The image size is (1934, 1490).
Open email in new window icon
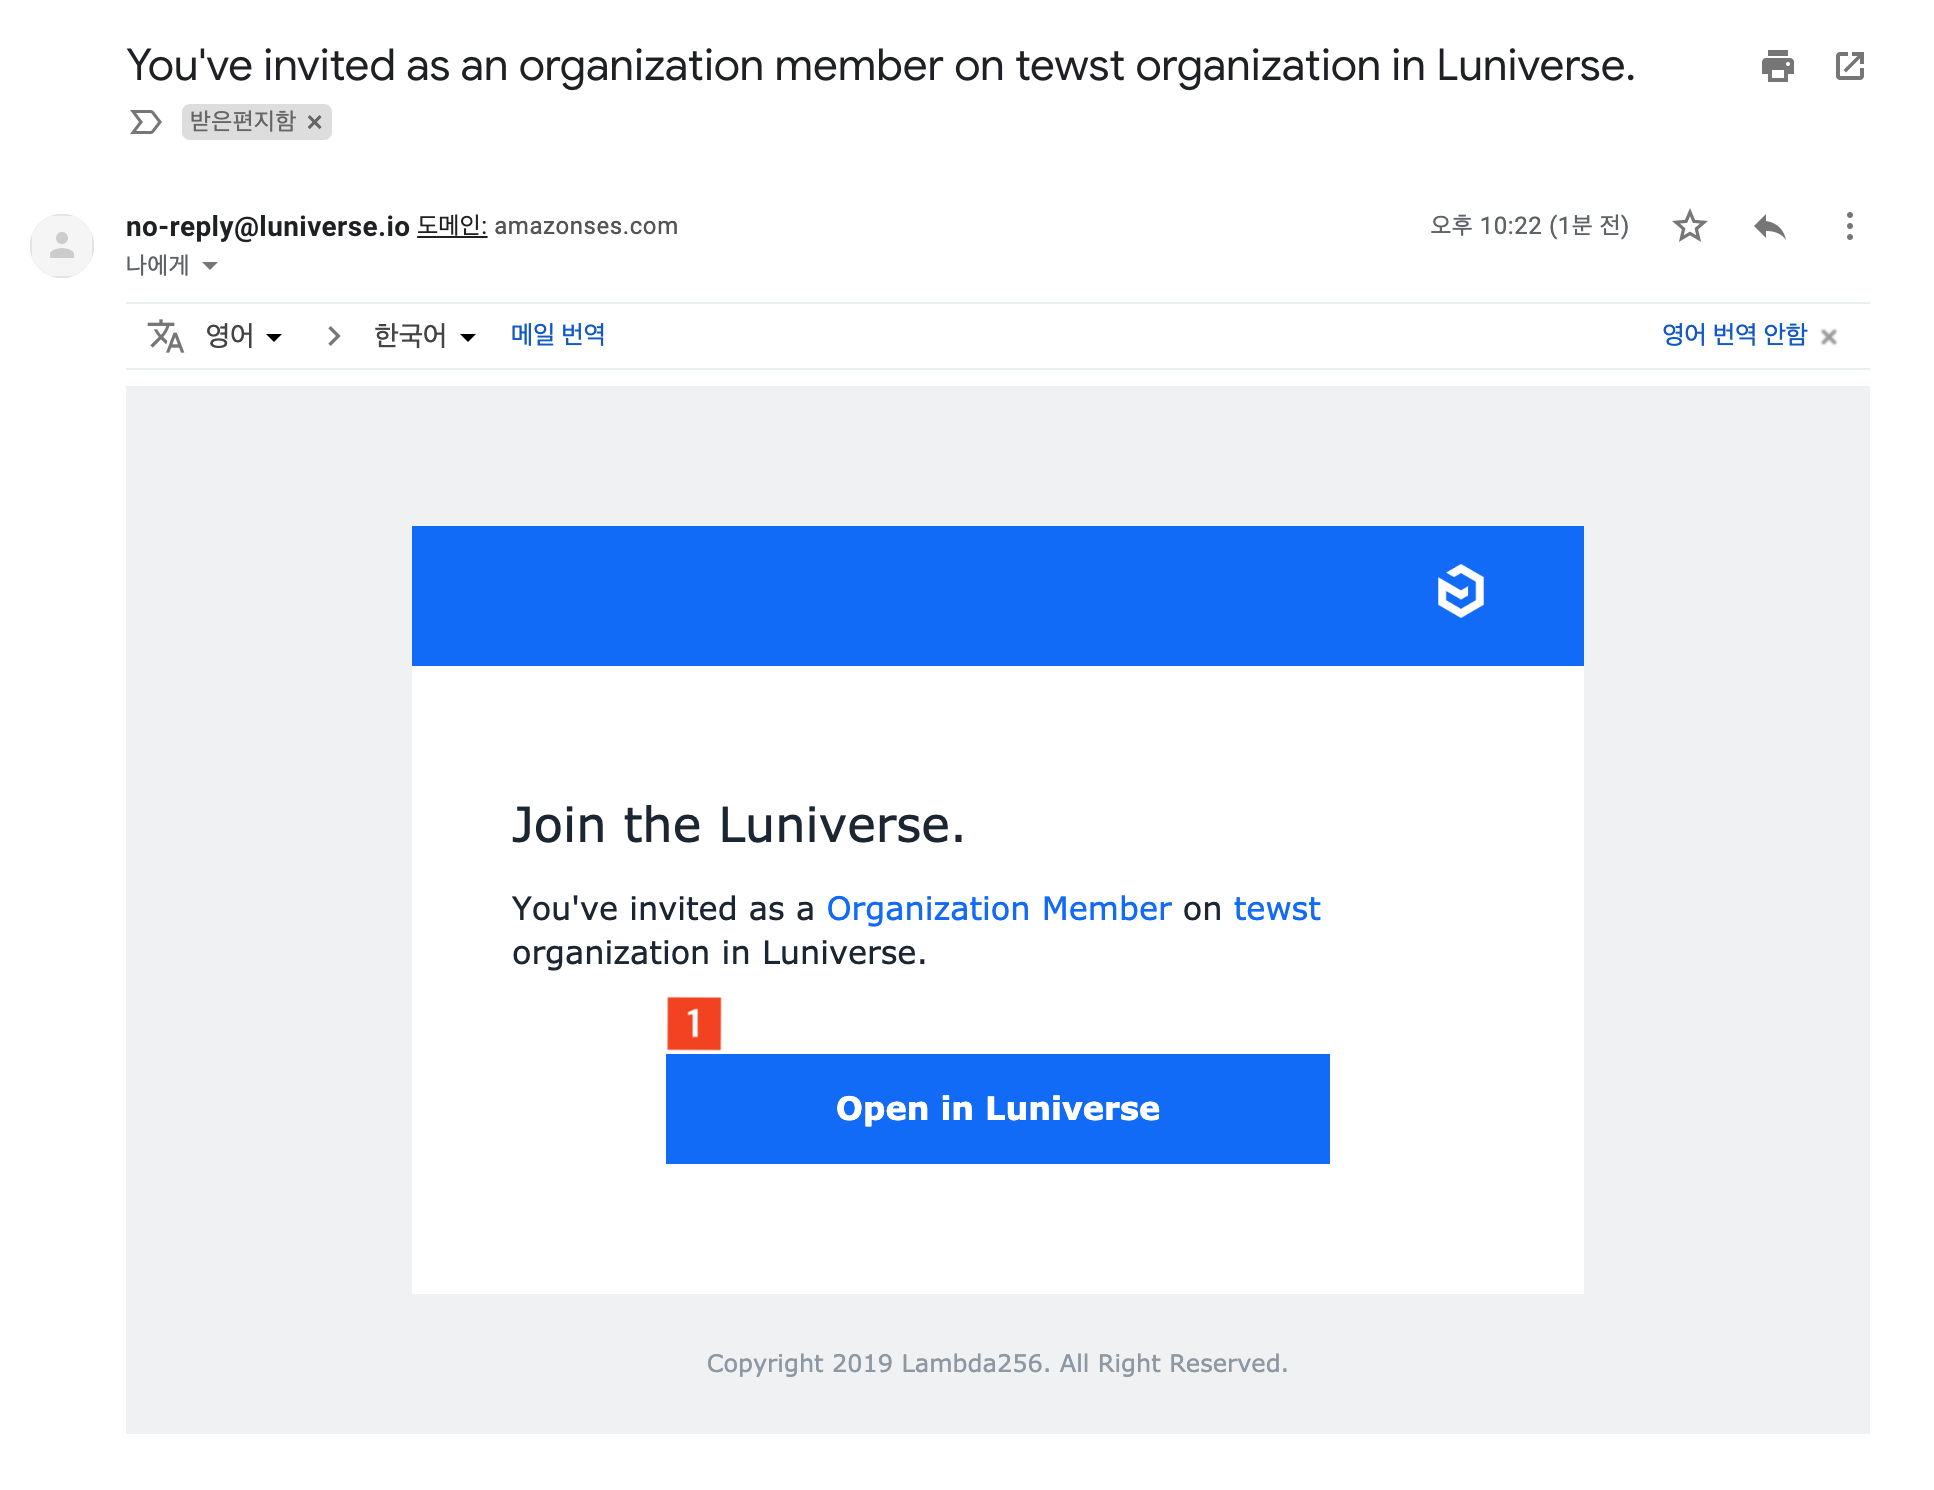(x=1850, y=66)
